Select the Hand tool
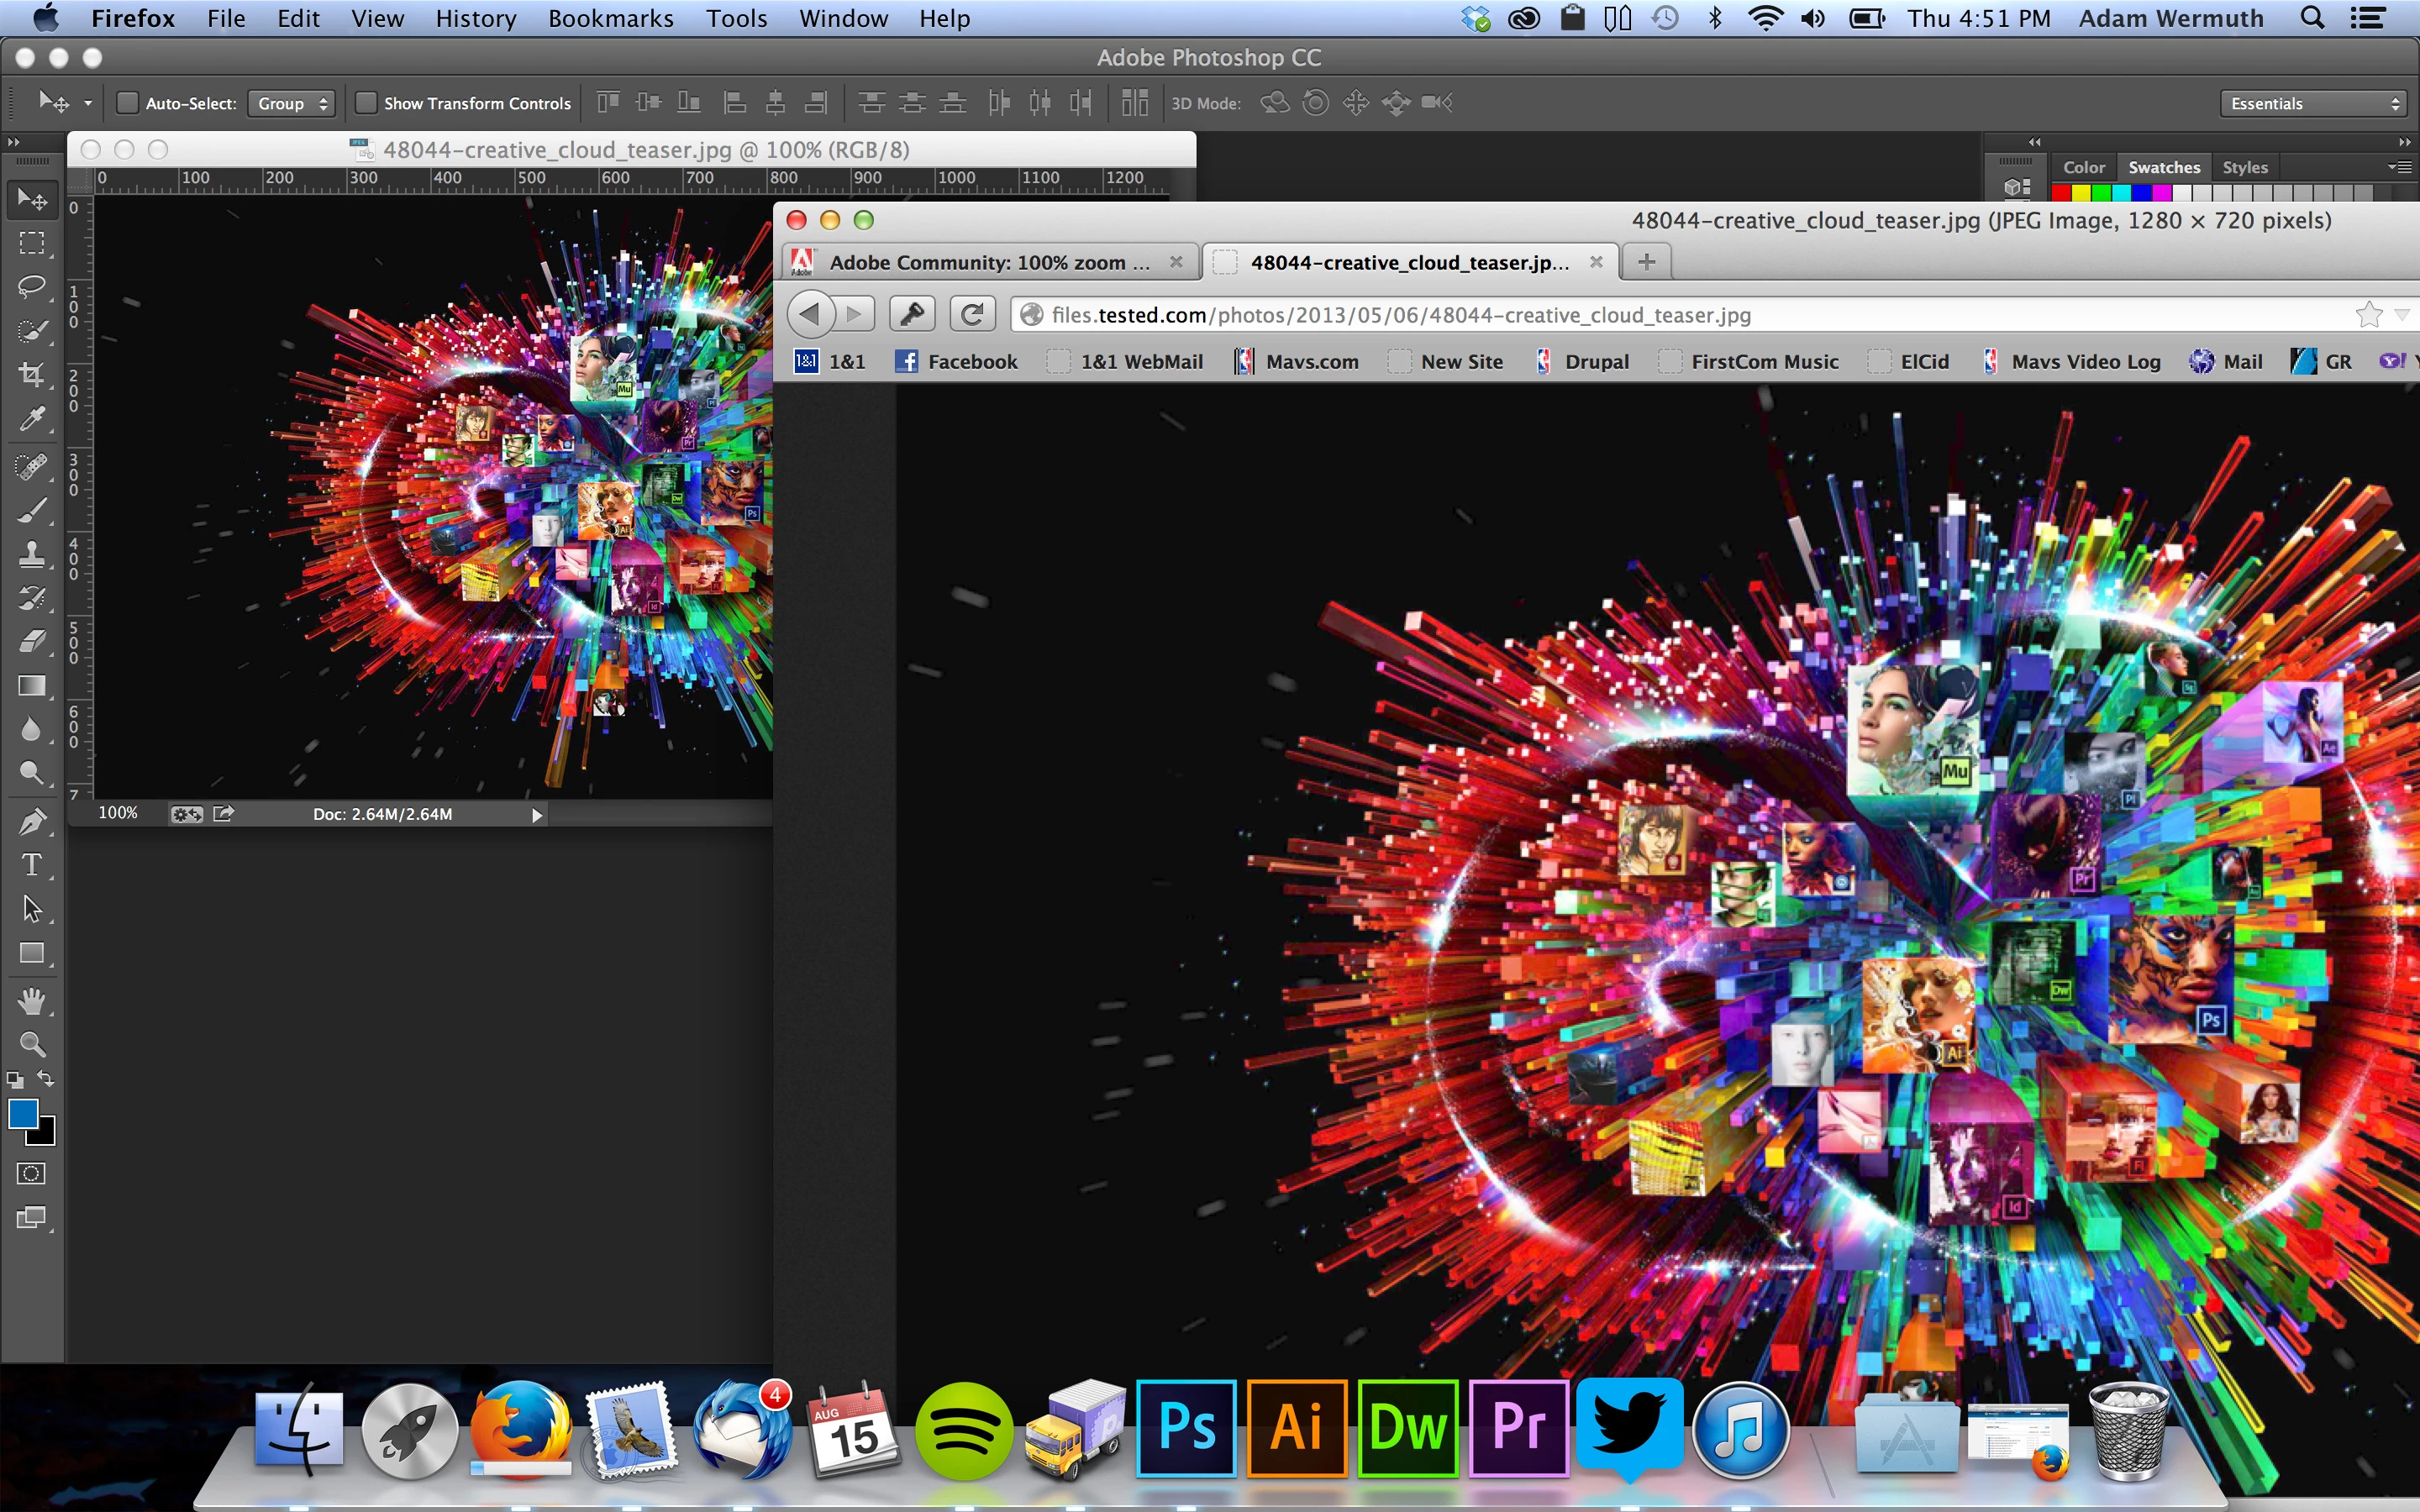 (x=32, y=1000)
